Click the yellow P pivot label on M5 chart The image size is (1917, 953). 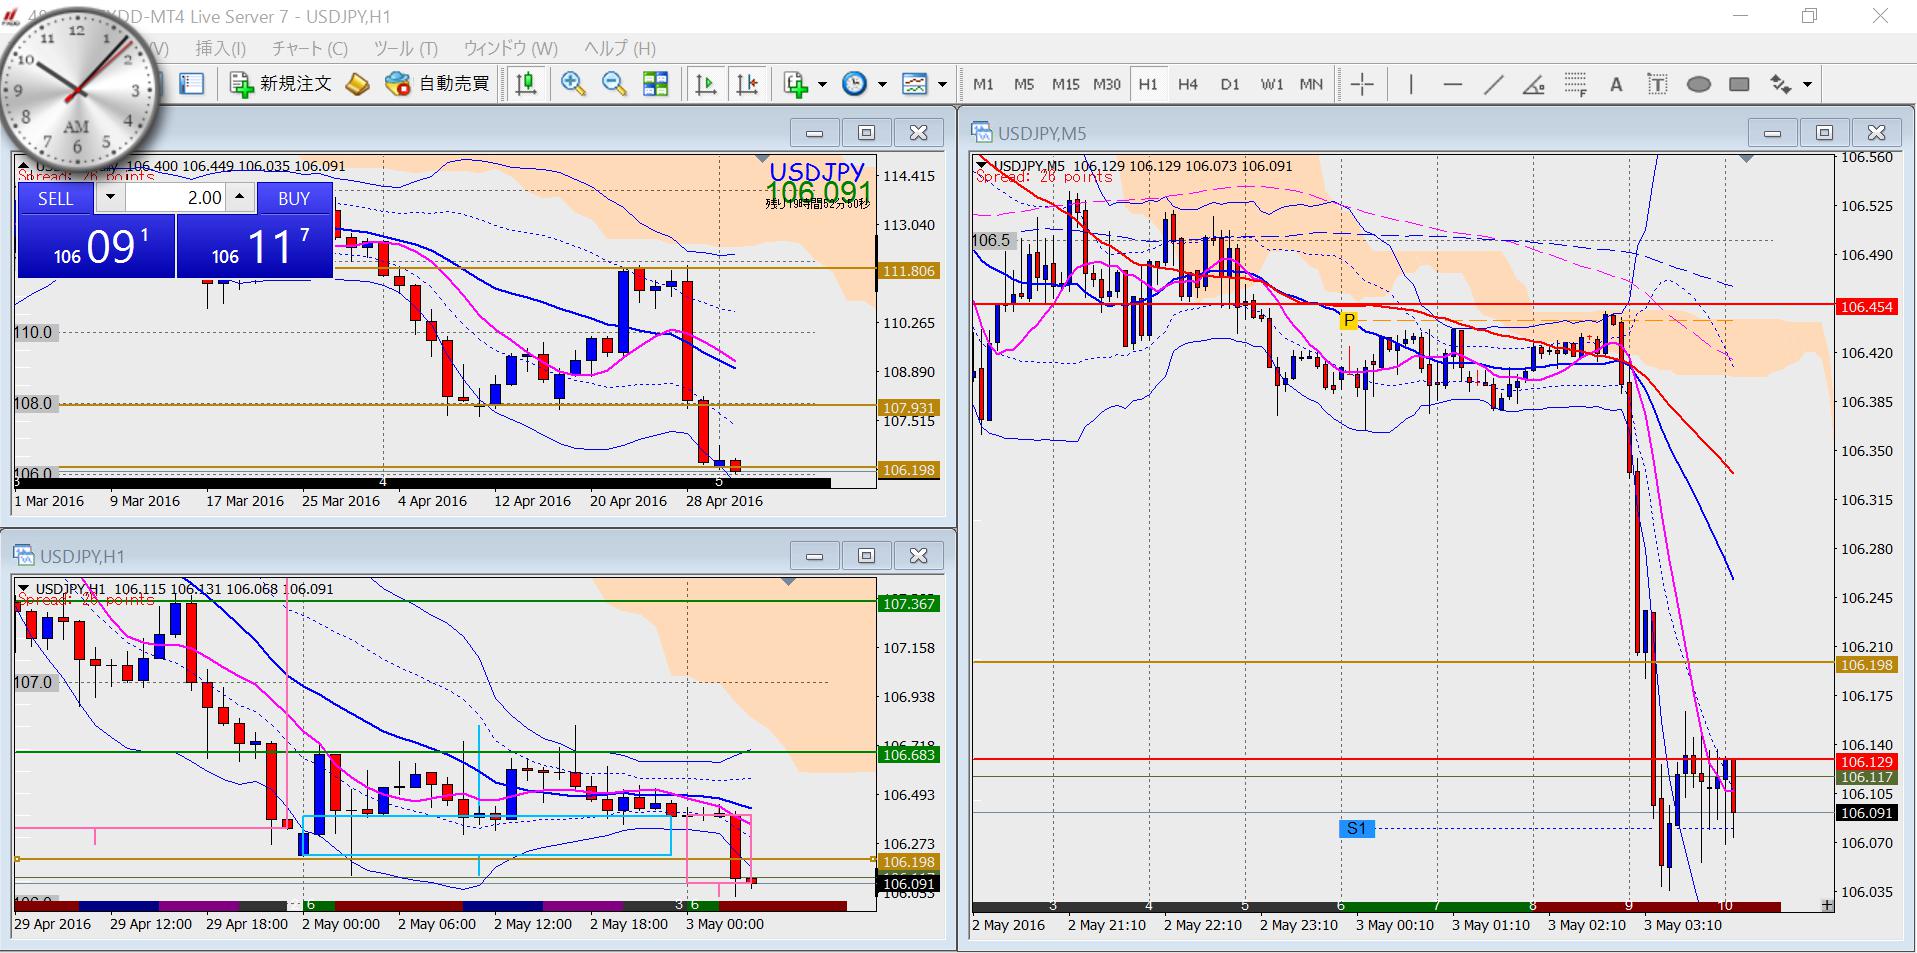pos(1349,320)
